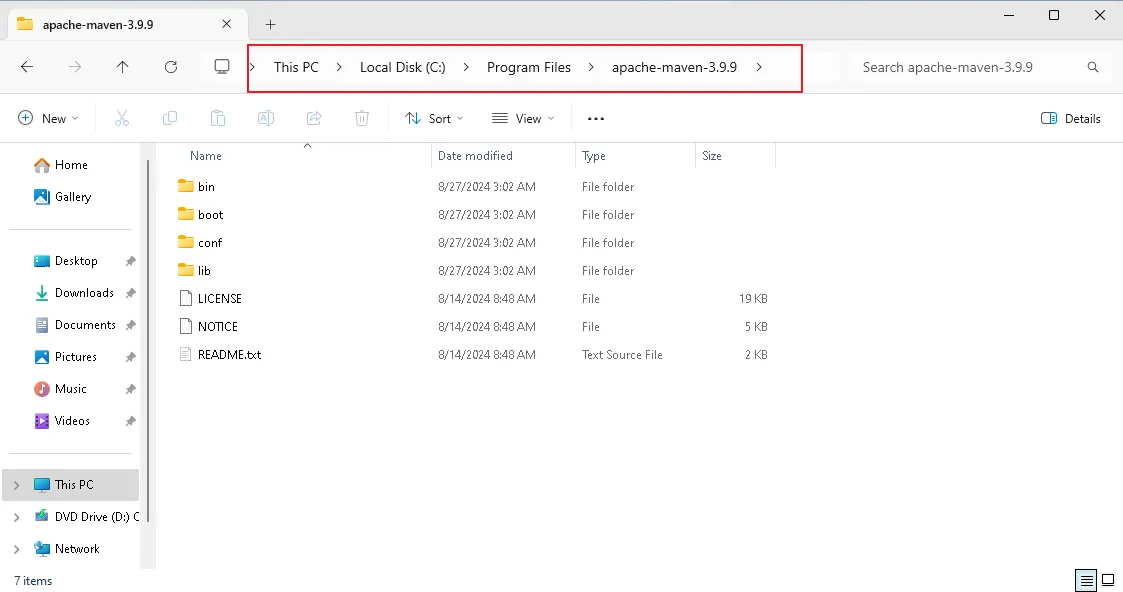Navigate to Program Files in breadcrumb
Viewport: 1123px width, 592px height.
tap(528, 67)
